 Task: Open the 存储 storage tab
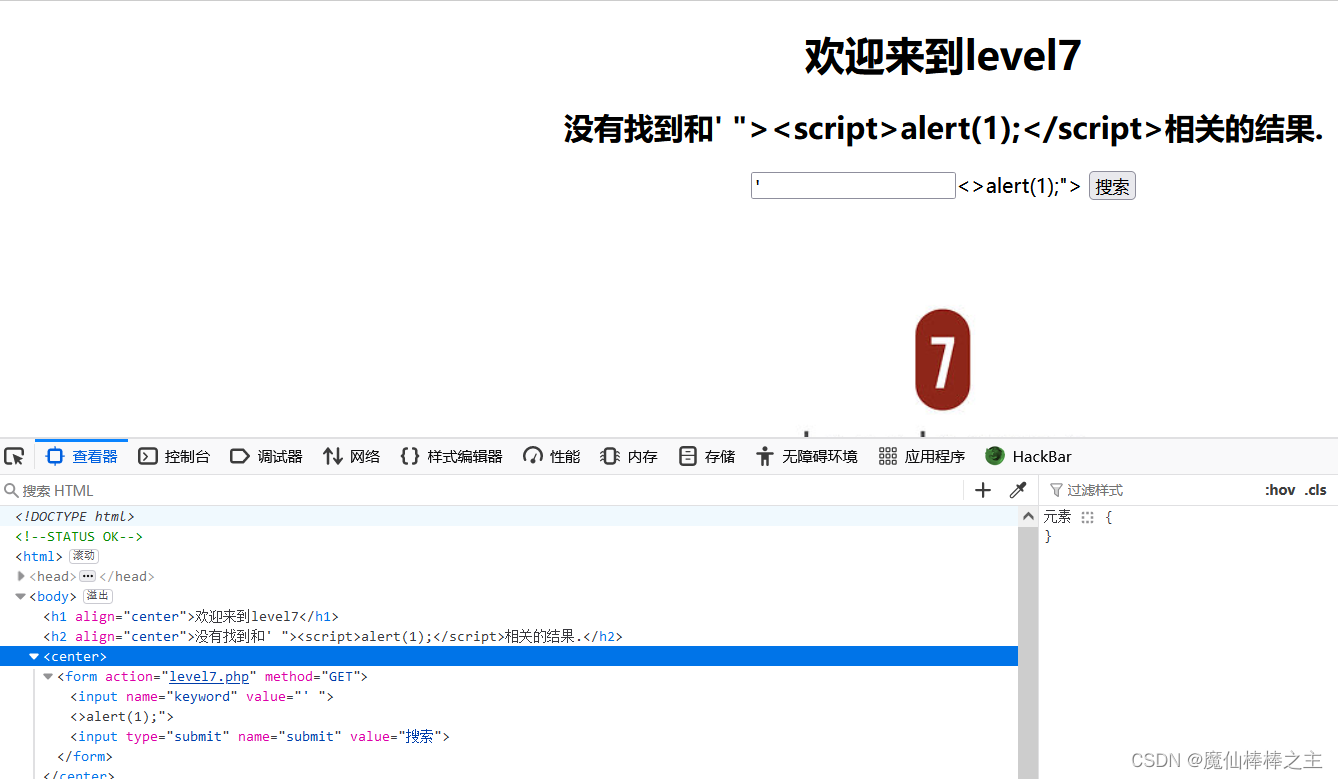707,456
